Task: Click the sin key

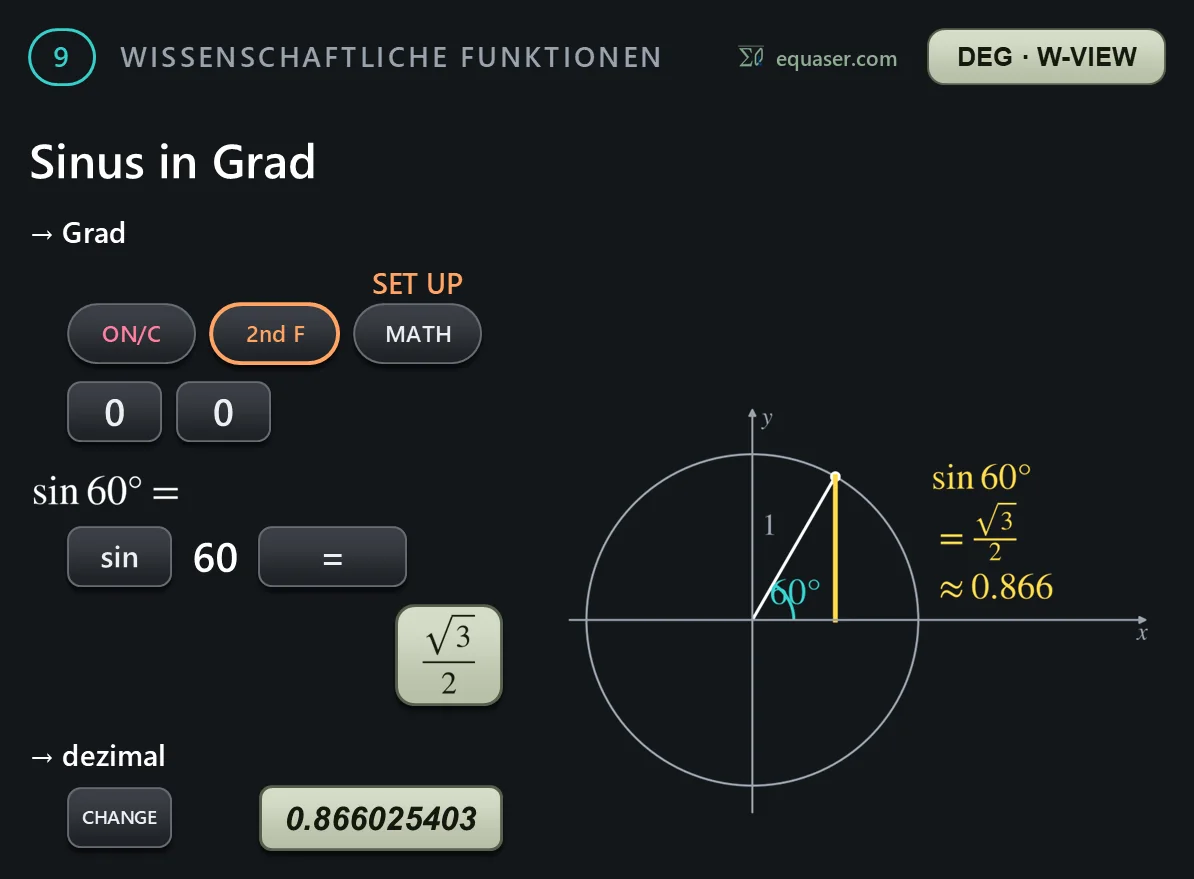Action: click(x=120, y=557)
